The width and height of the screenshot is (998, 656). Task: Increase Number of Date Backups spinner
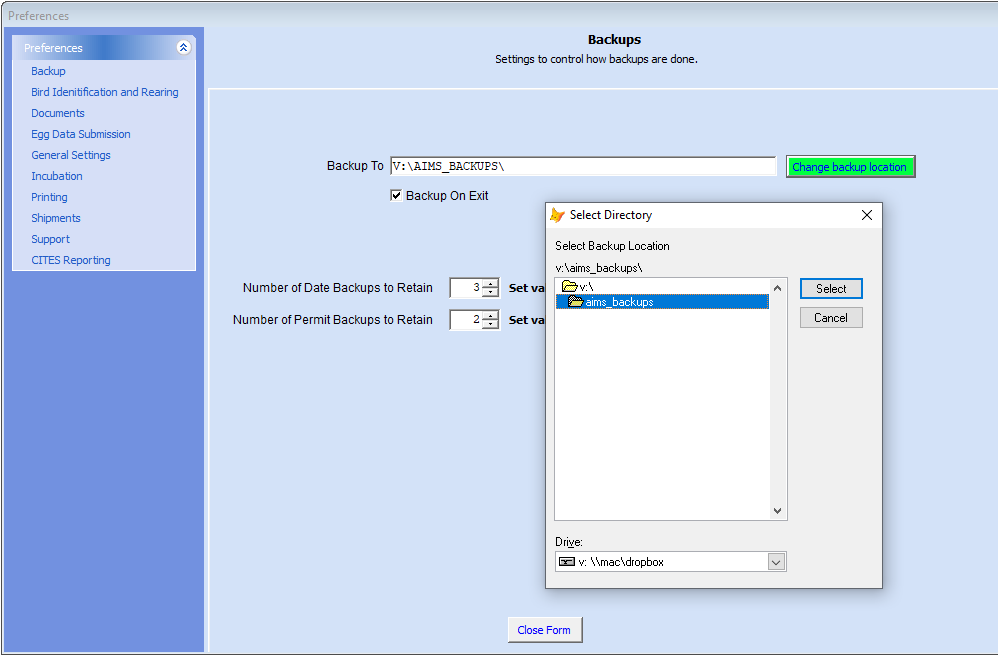tap(490, 284)
